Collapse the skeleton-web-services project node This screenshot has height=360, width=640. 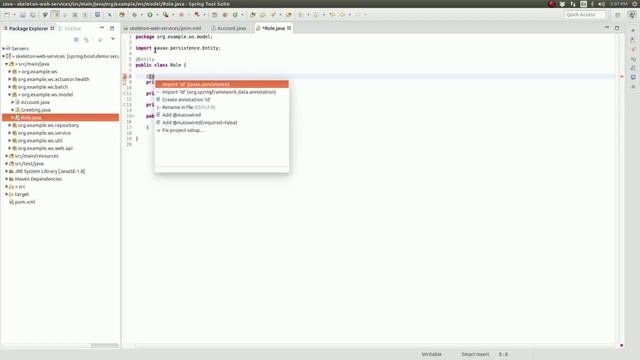4,56
